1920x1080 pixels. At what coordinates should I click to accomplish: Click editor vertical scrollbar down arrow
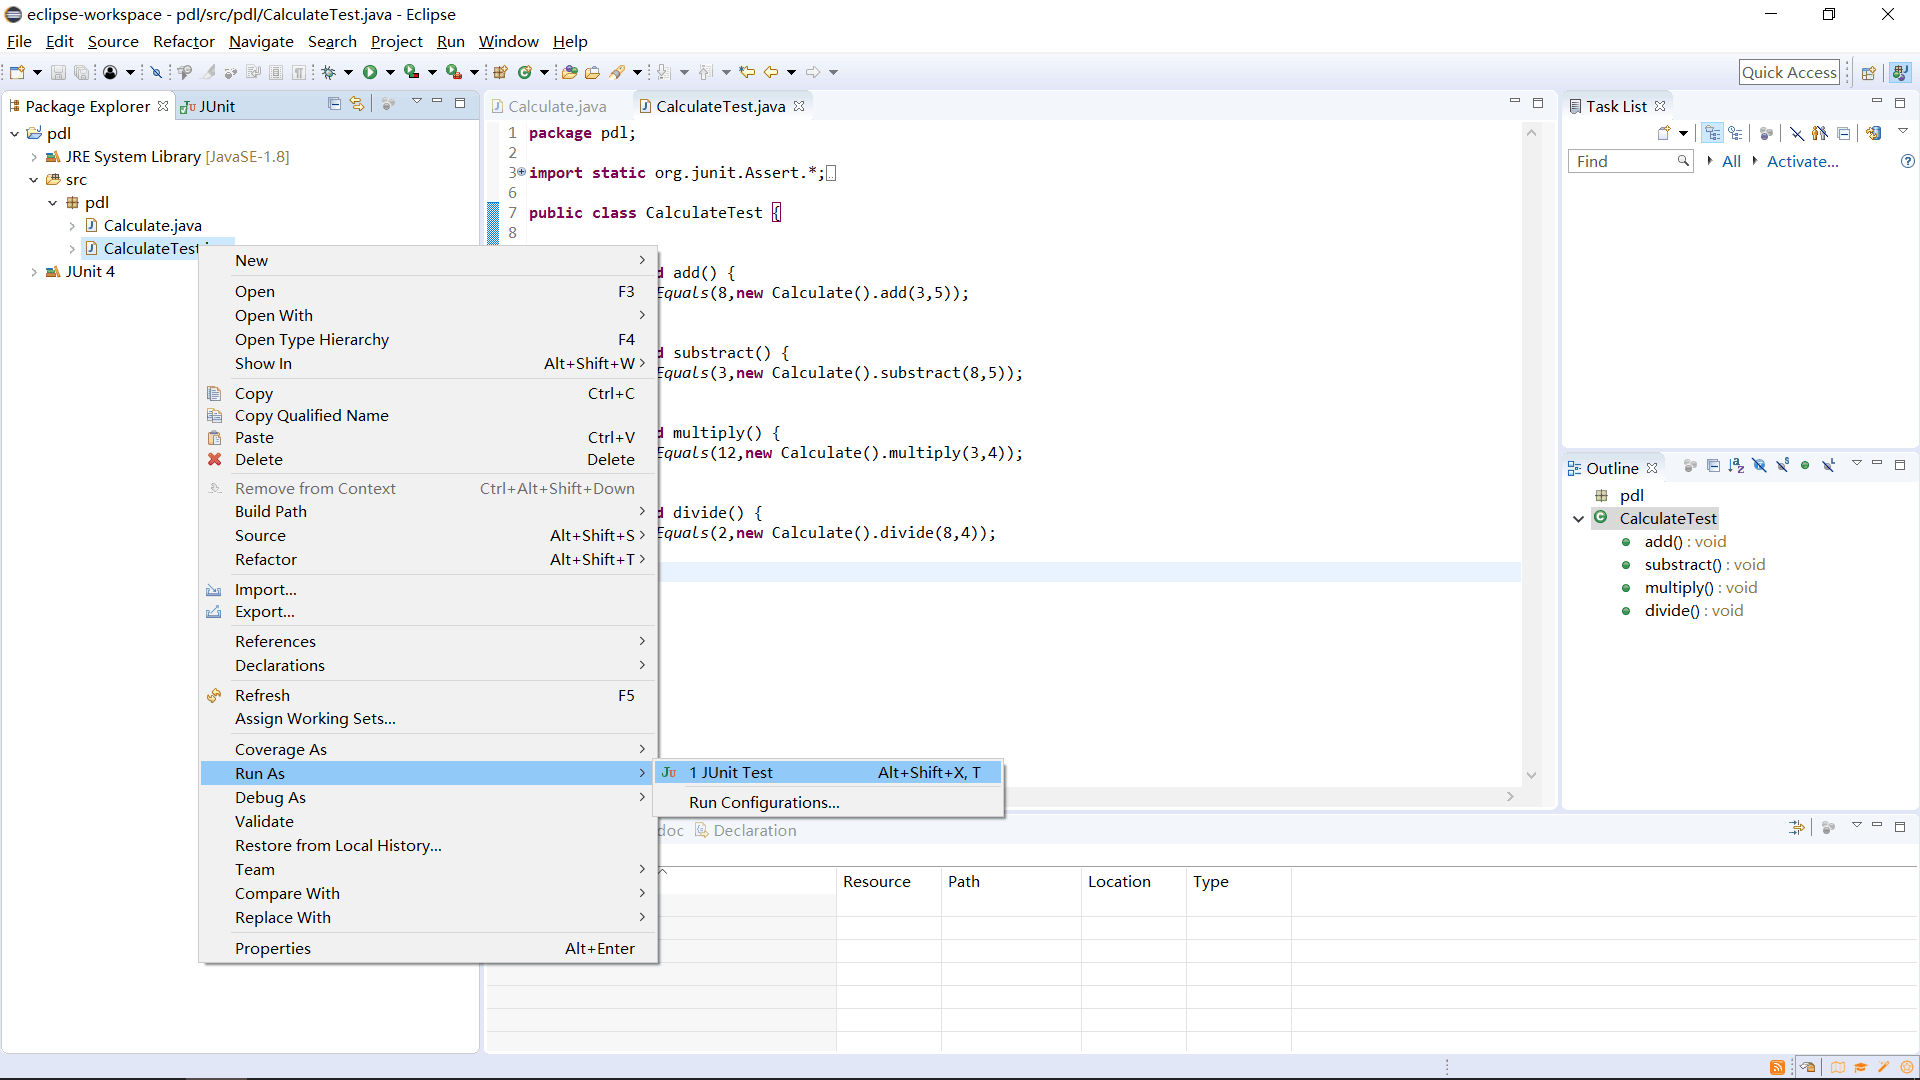pos(1531,776)
